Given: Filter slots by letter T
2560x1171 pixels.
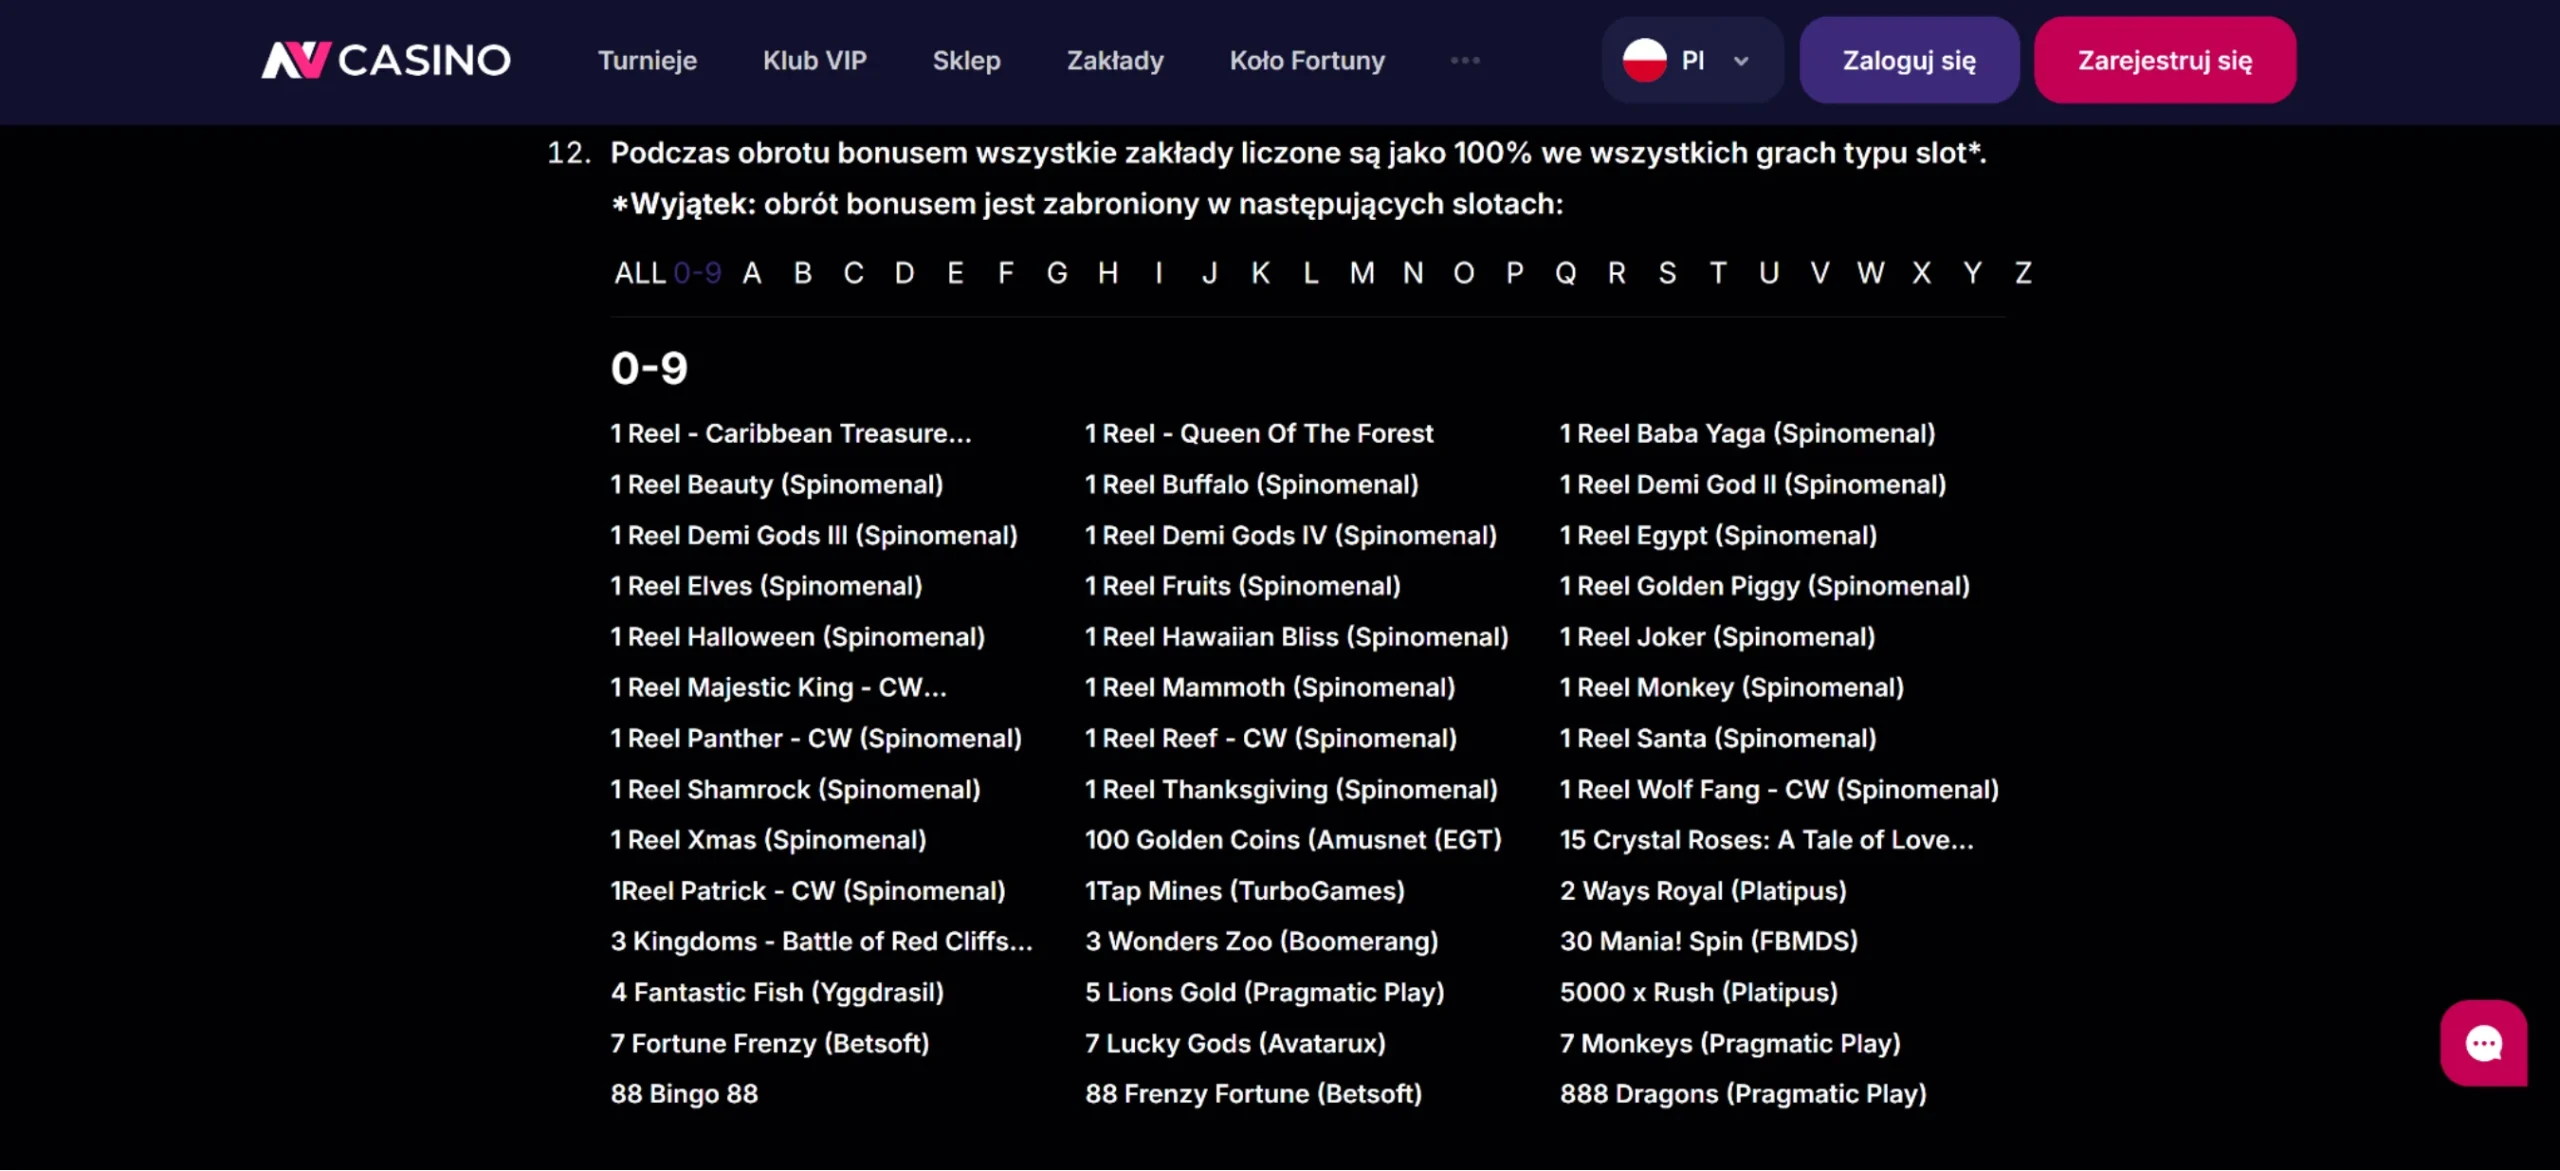Looking at the screenshot, I should coord(1718,273).
